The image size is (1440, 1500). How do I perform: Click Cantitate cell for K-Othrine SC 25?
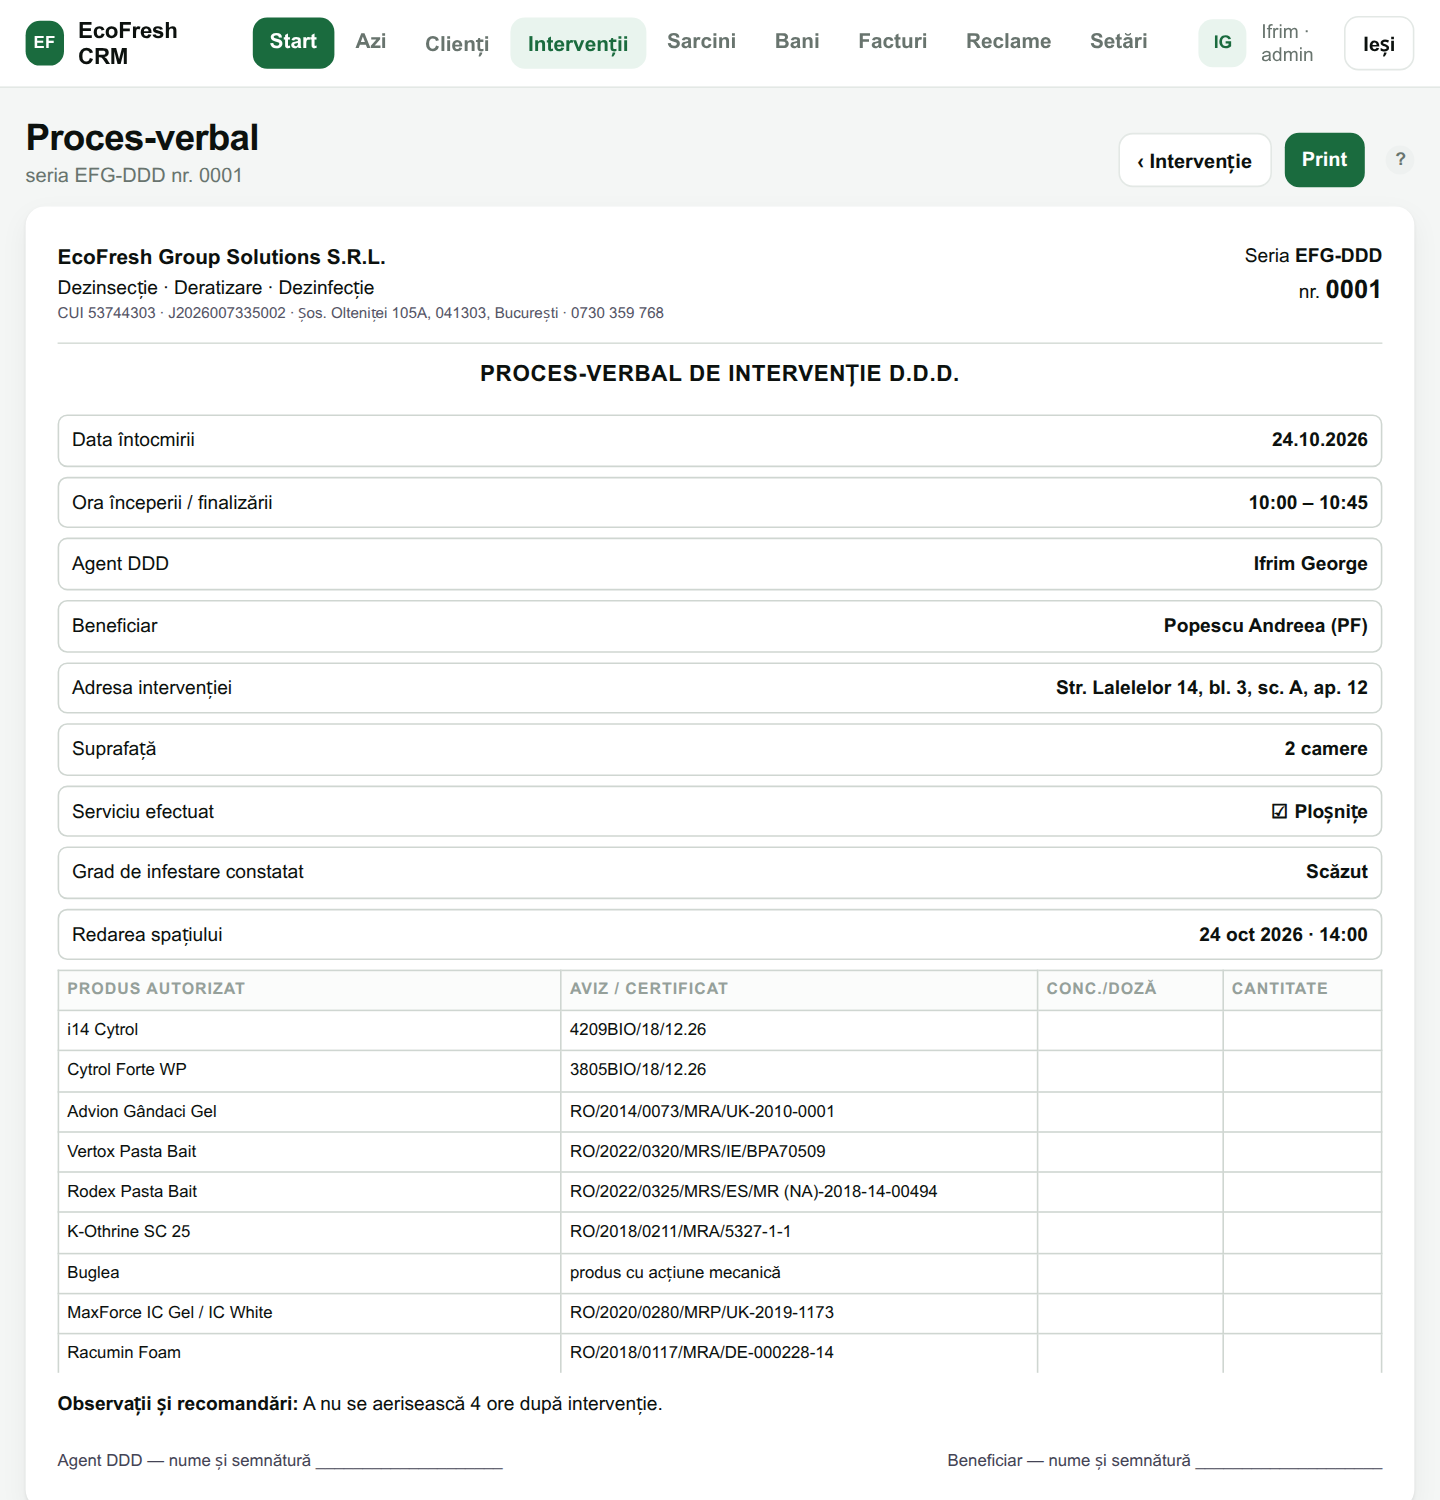(1302, 1232)
